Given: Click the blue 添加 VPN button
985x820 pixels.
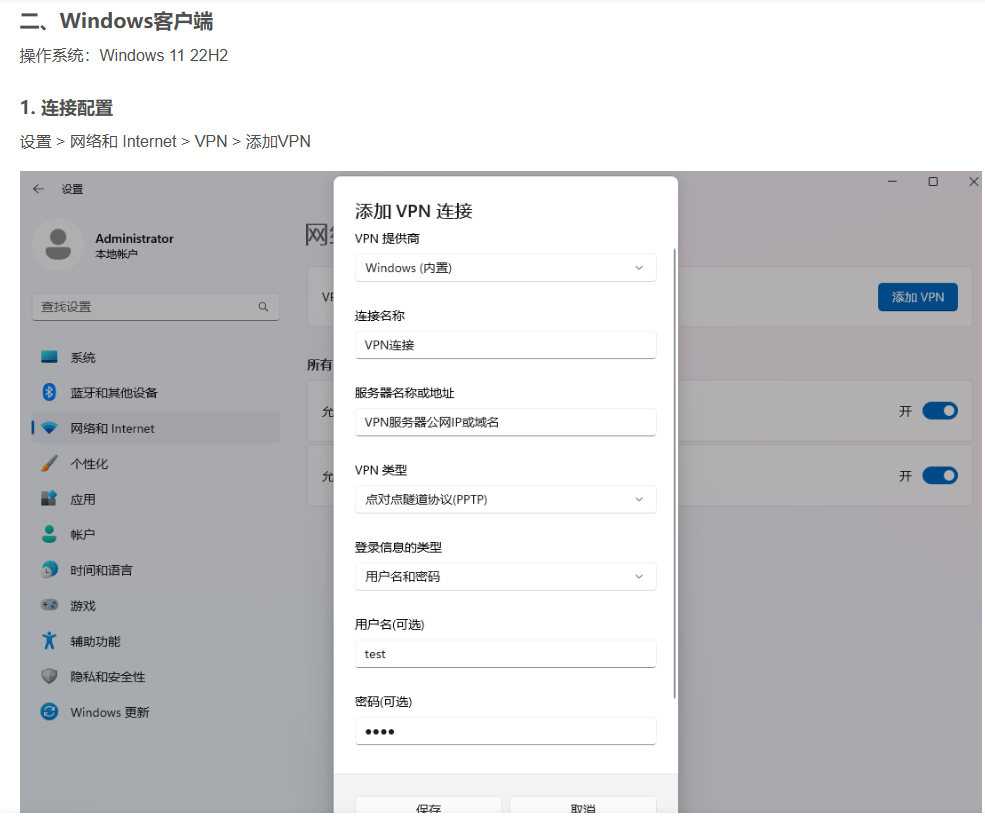Looking at the screenshot, I should (x=918, y=297).
